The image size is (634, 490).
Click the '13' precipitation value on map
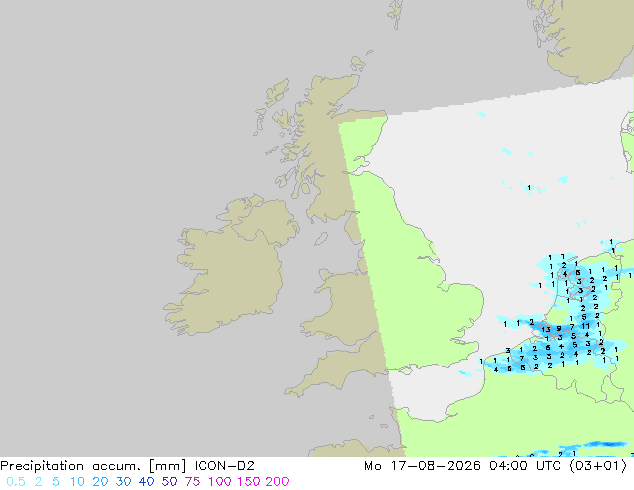point(546,329)
